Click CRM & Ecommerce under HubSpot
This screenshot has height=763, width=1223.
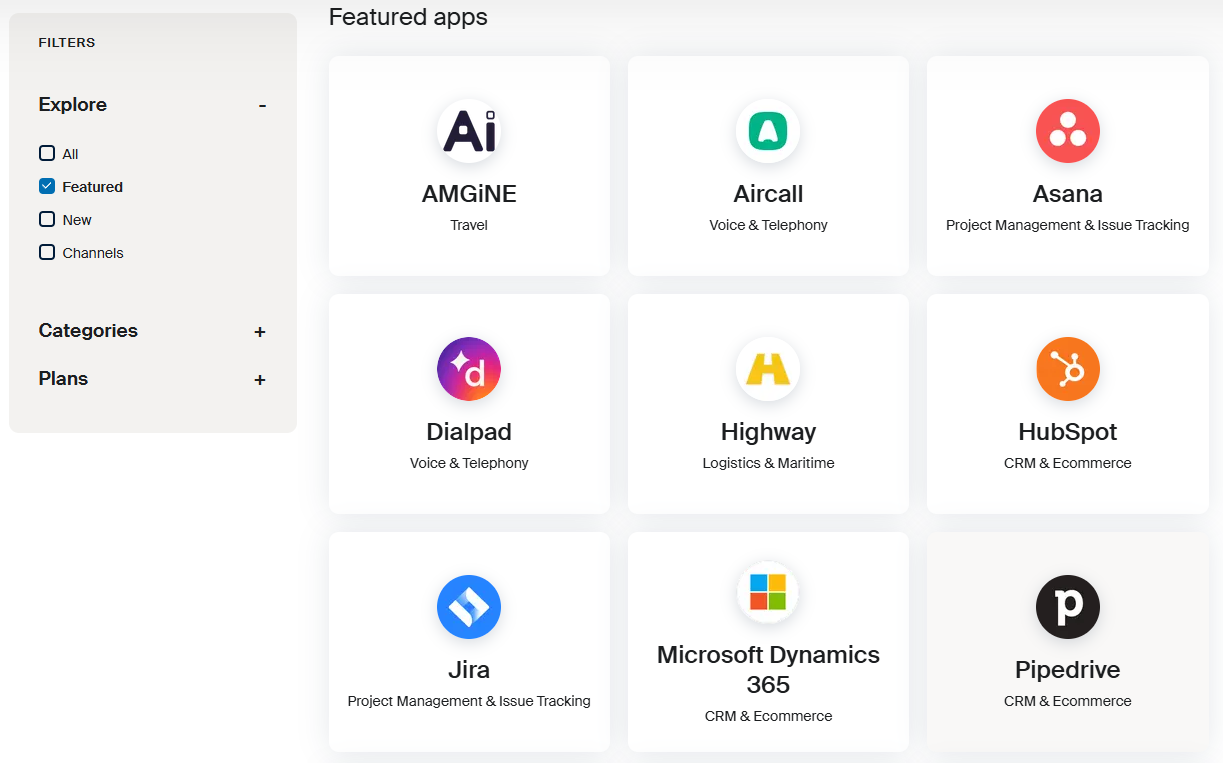(x=1068, y=463)
